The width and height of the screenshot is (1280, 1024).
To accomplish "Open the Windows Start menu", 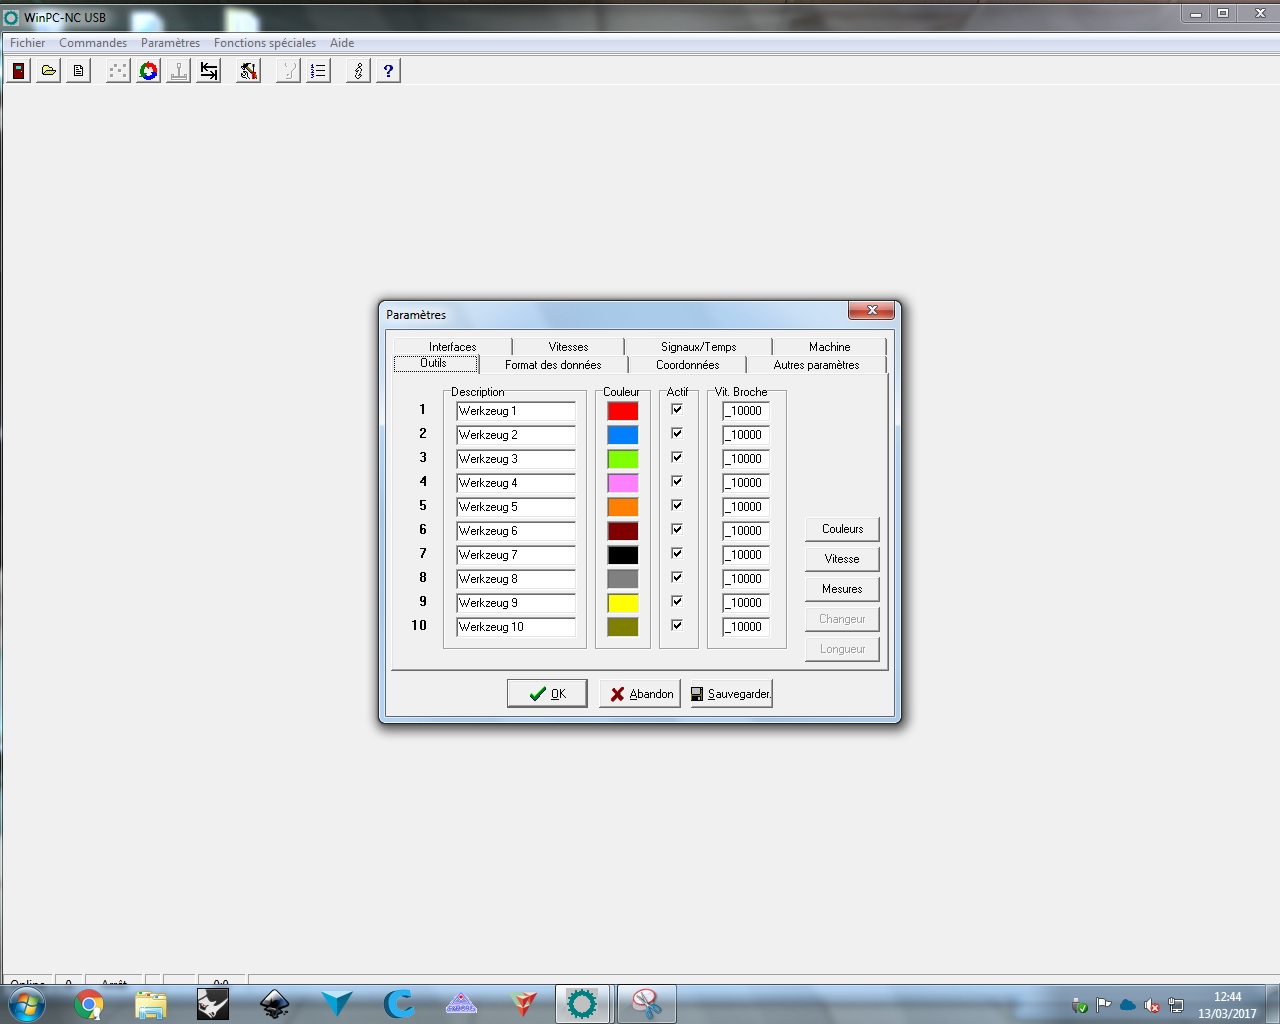I will pos(27,1004).
